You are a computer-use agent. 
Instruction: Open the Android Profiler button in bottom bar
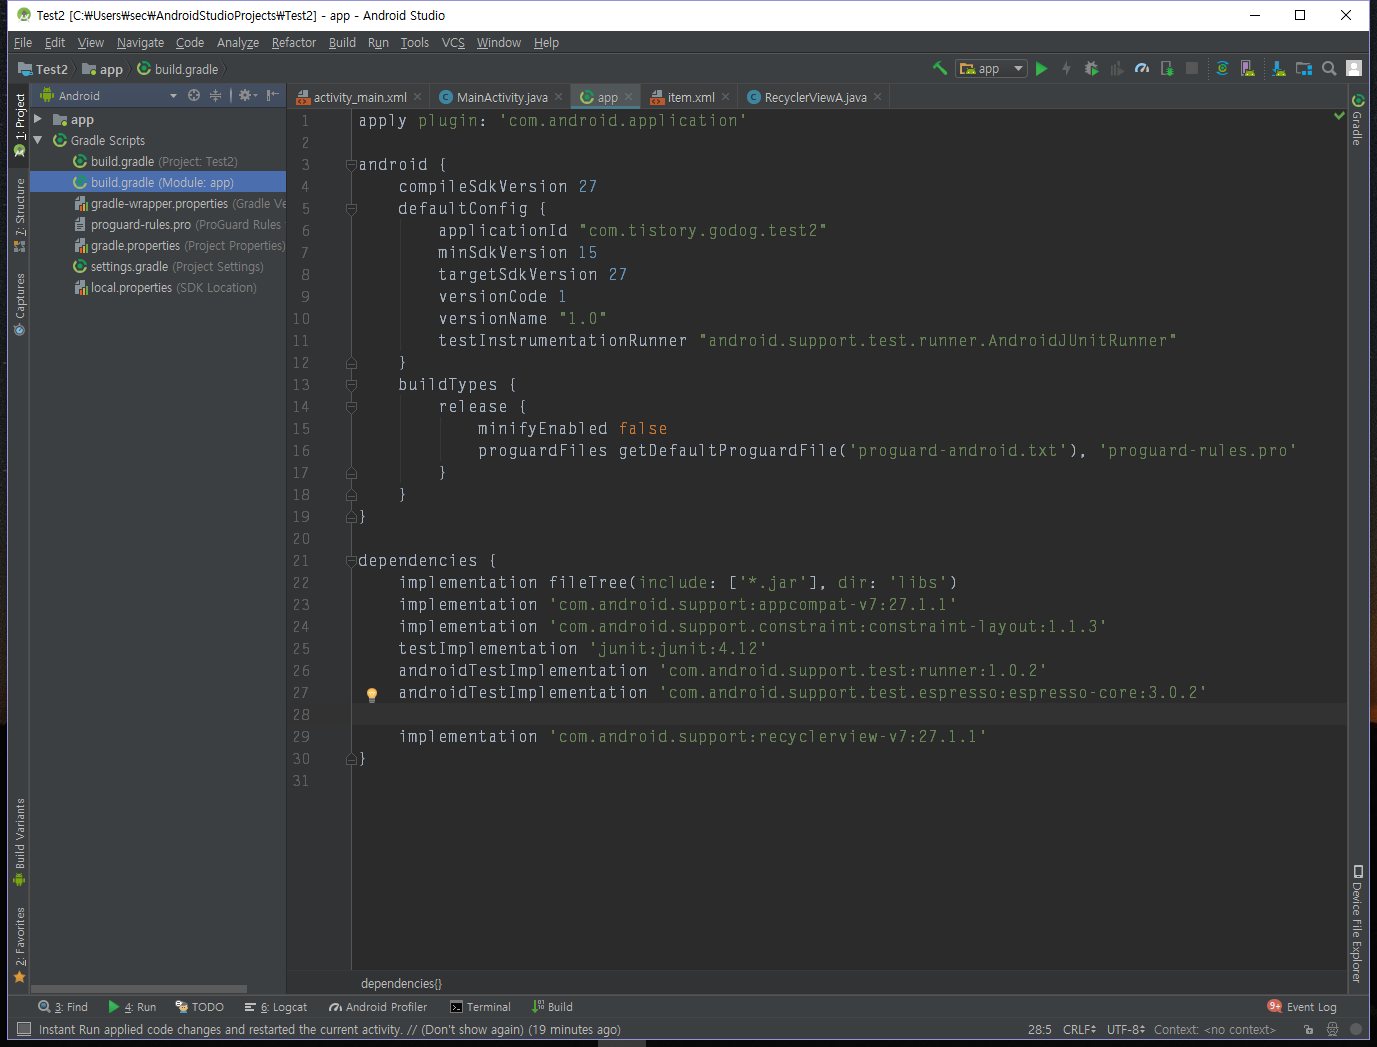coord(378,1007)
